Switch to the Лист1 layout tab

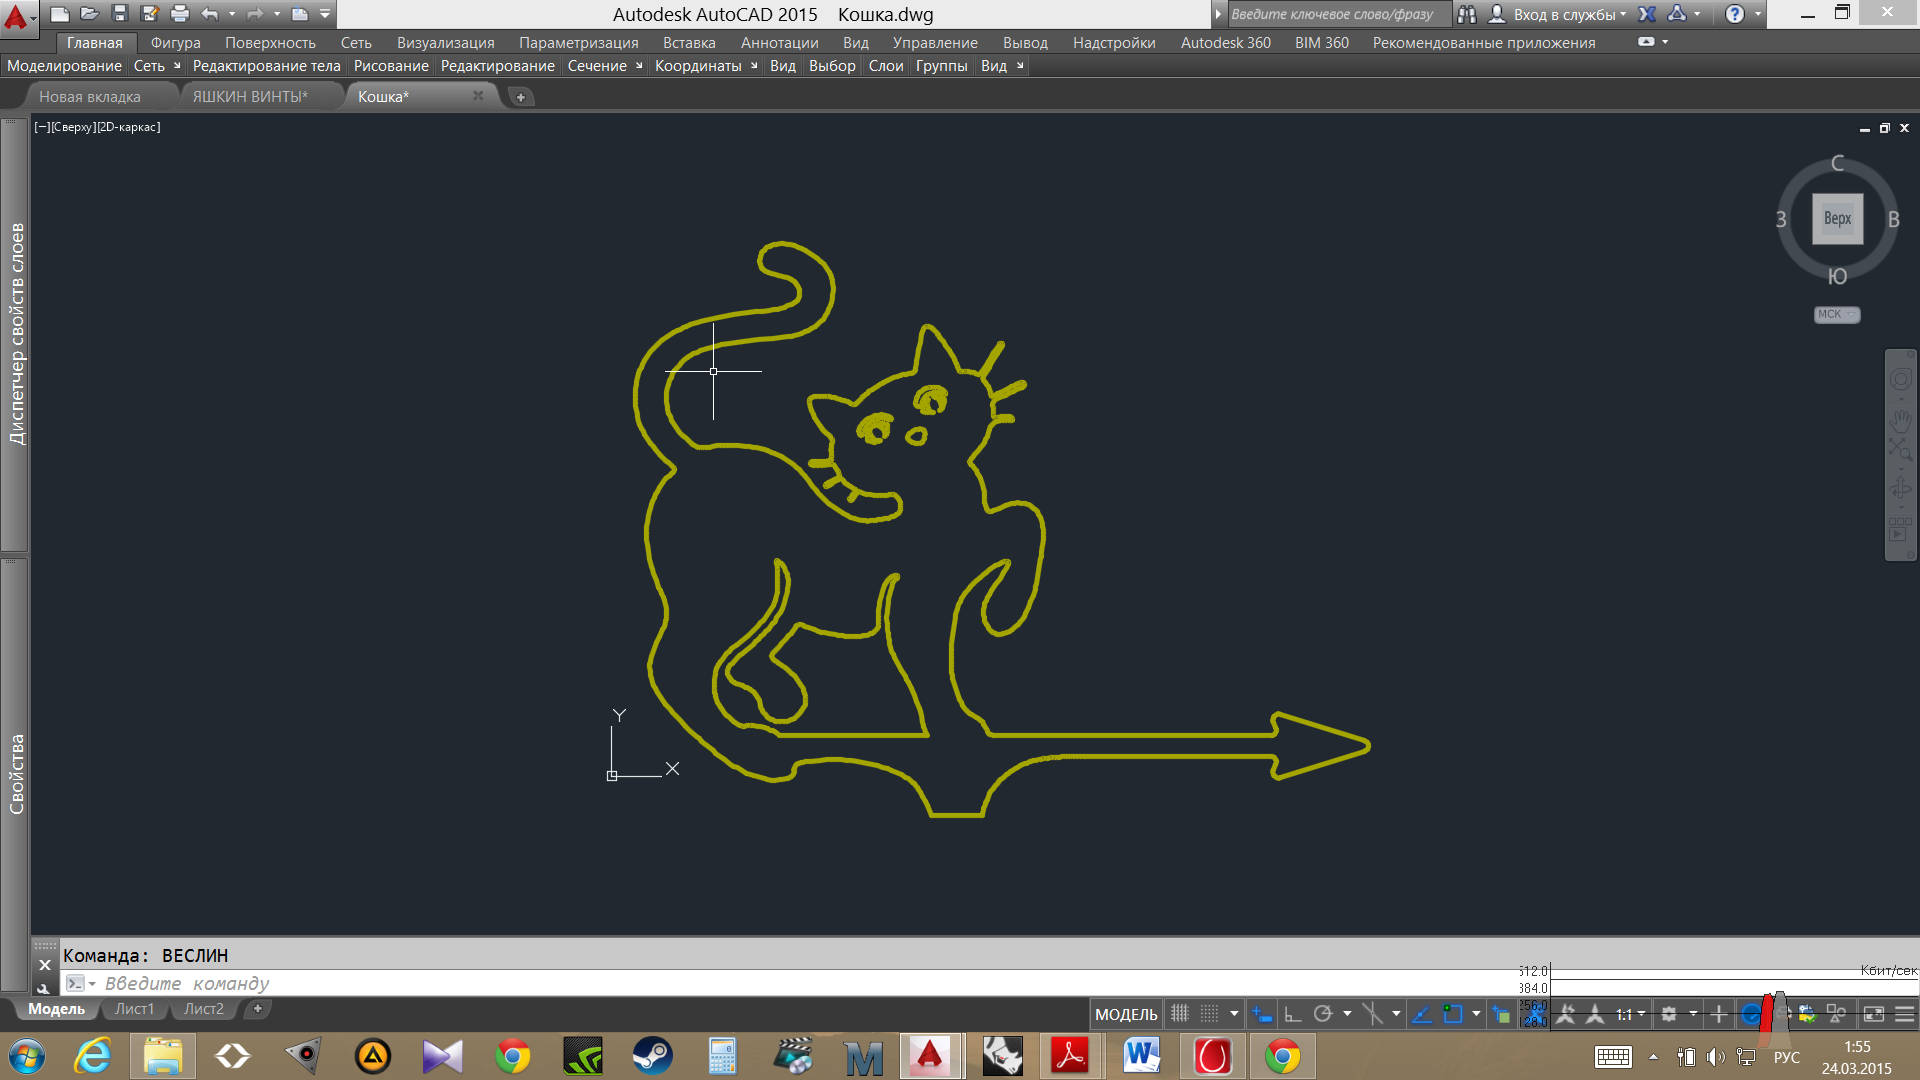(134, 1009)
